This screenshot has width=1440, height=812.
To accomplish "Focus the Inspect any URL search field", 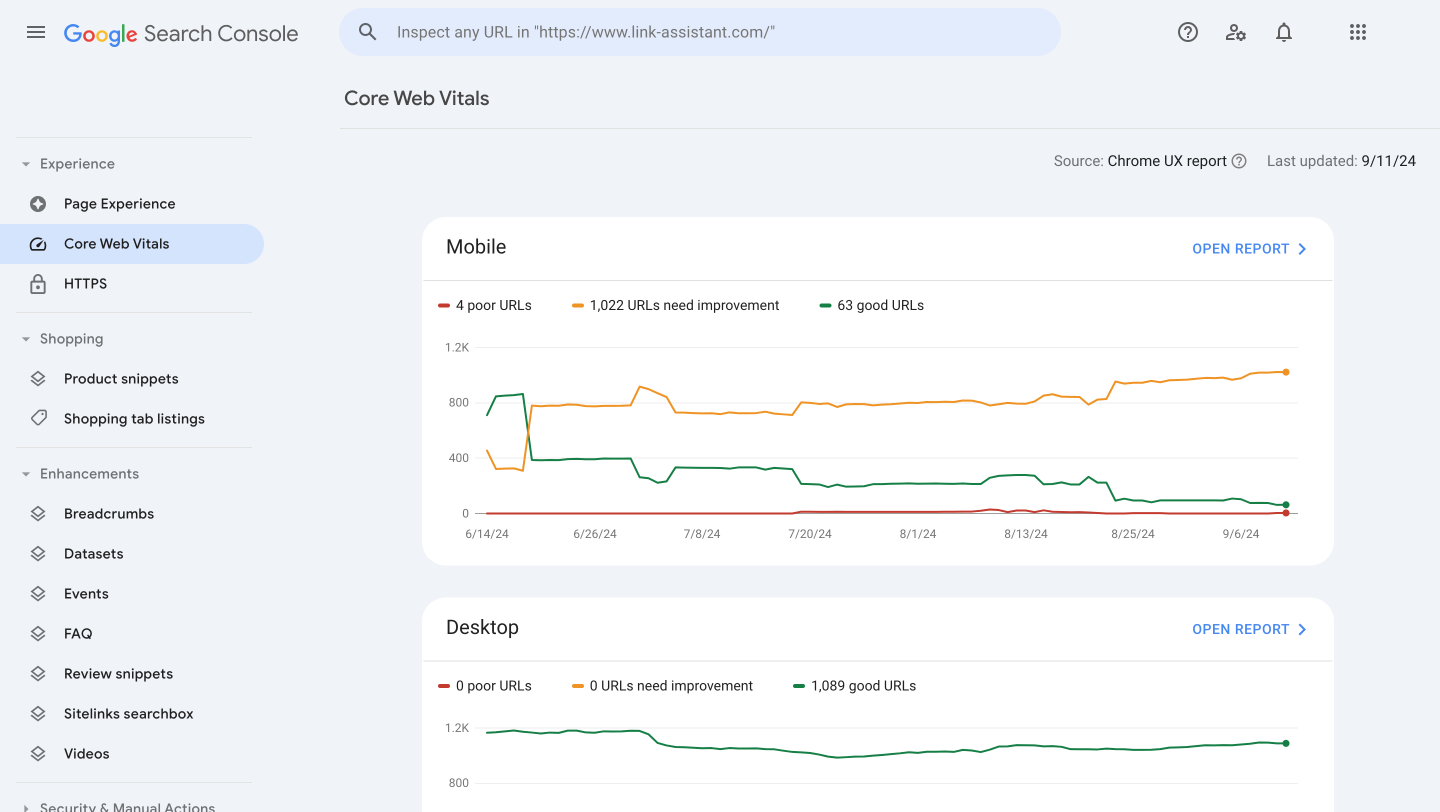I will (x=700, y=32).
